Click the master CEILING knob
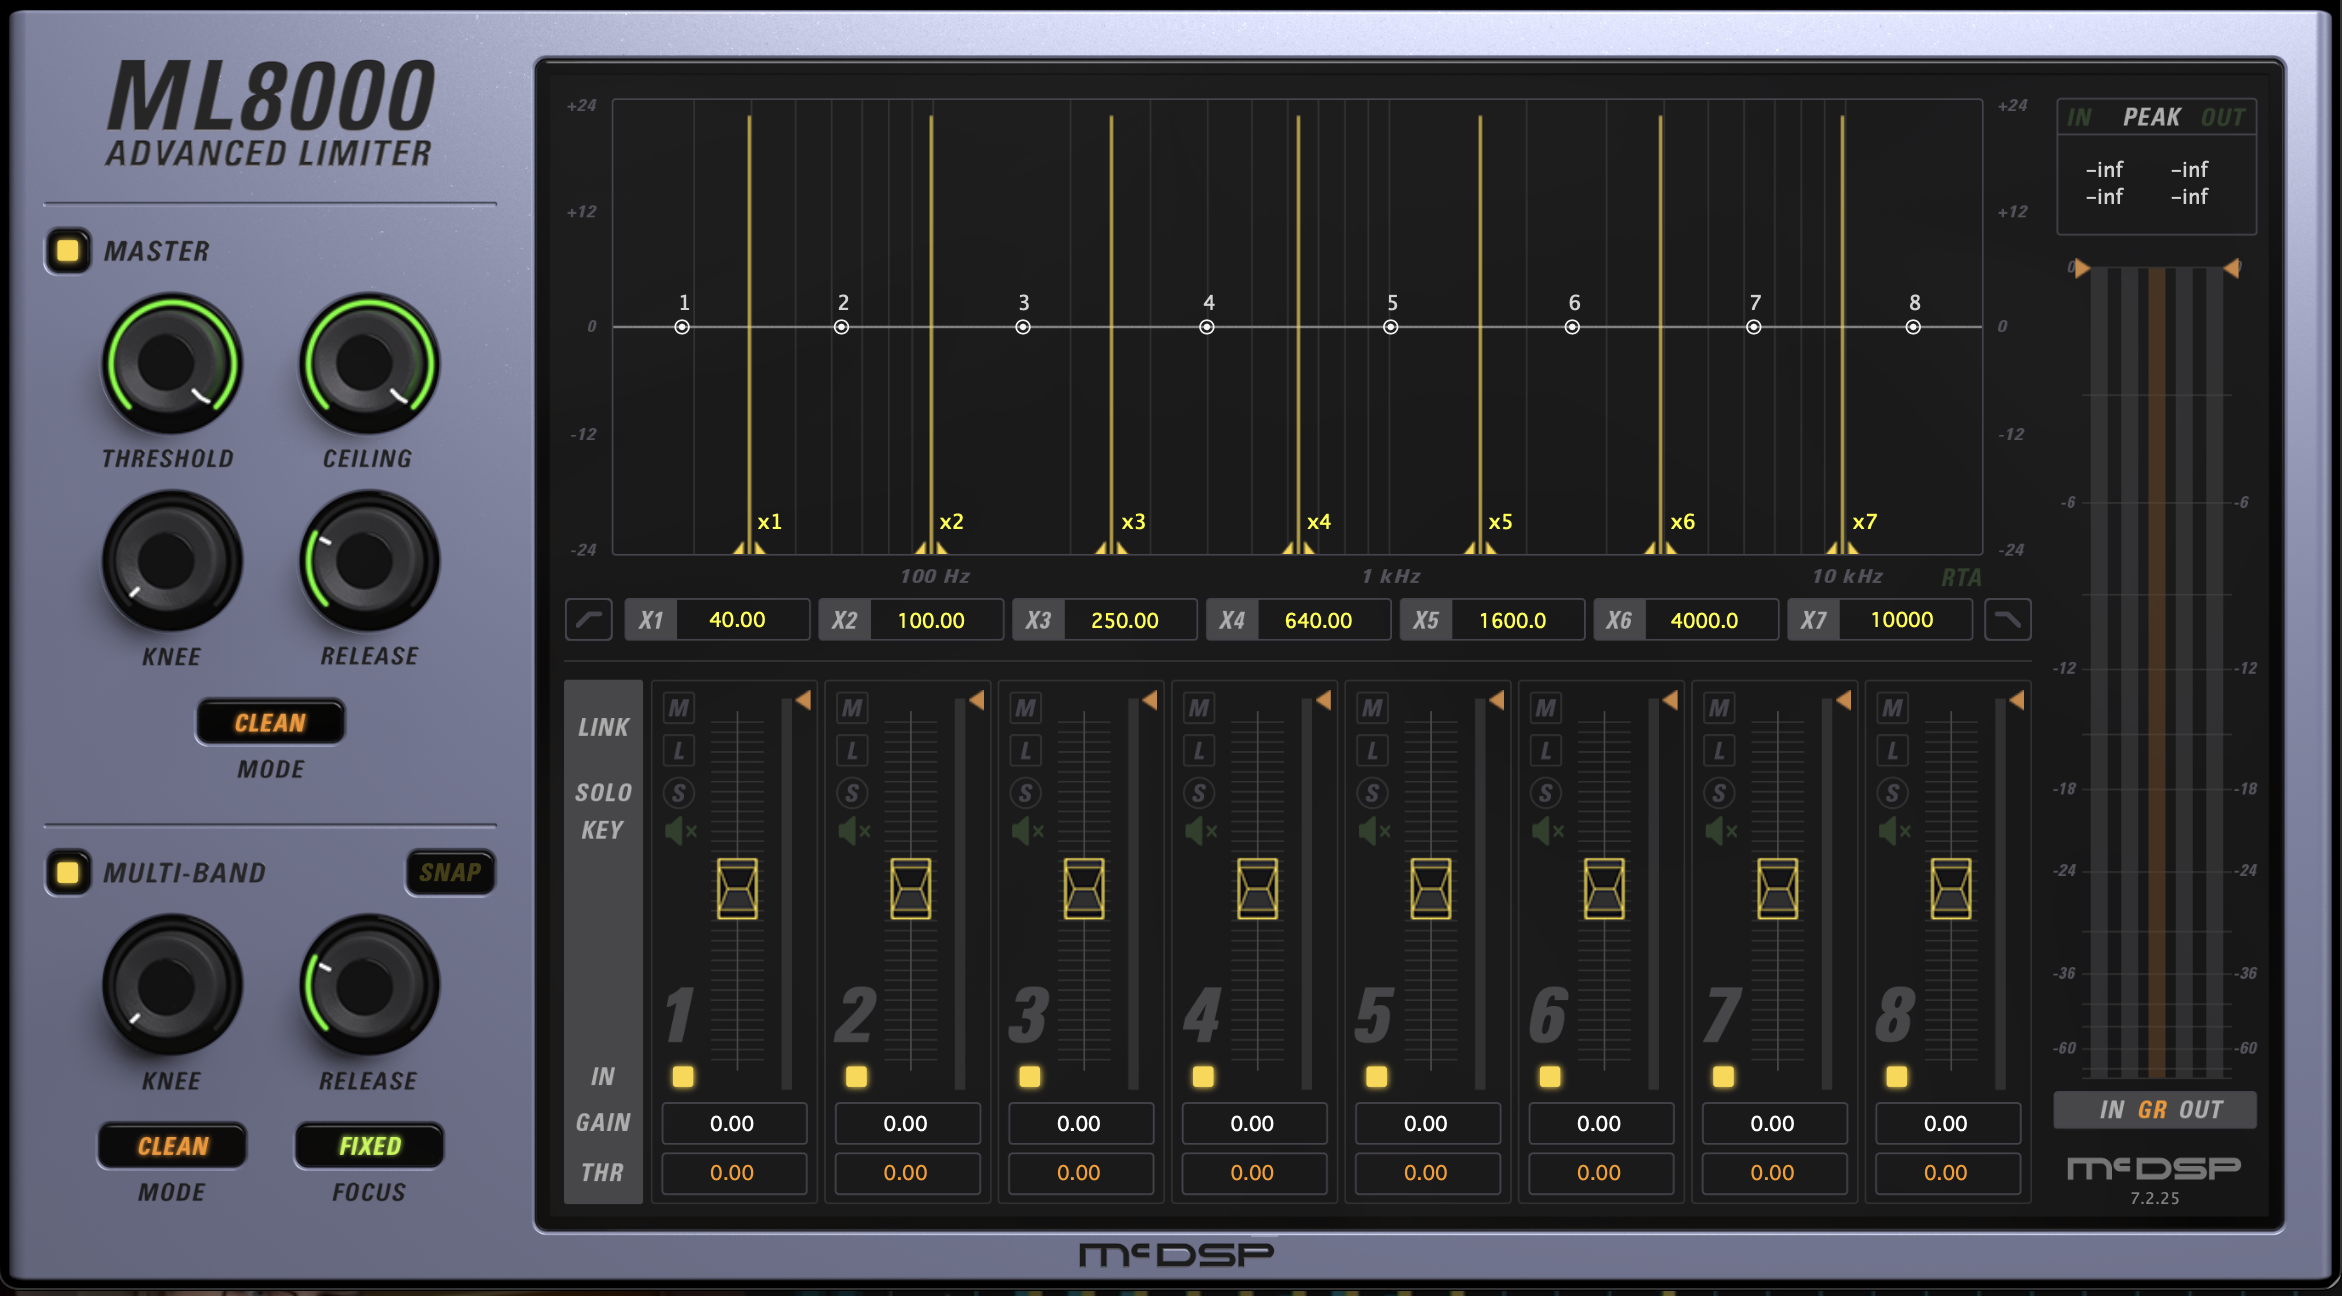Viewport: 2342px width, 1296px height. point(369,364)
